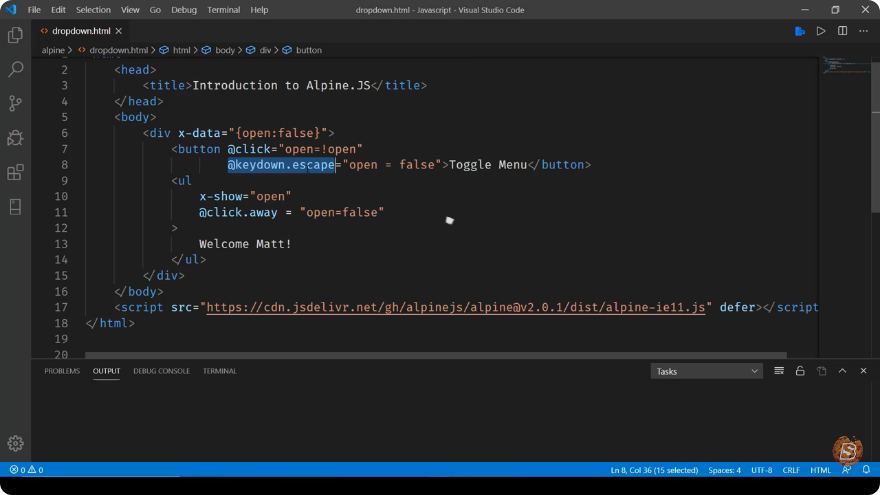Clear the output panel

[x=778, y=371]
